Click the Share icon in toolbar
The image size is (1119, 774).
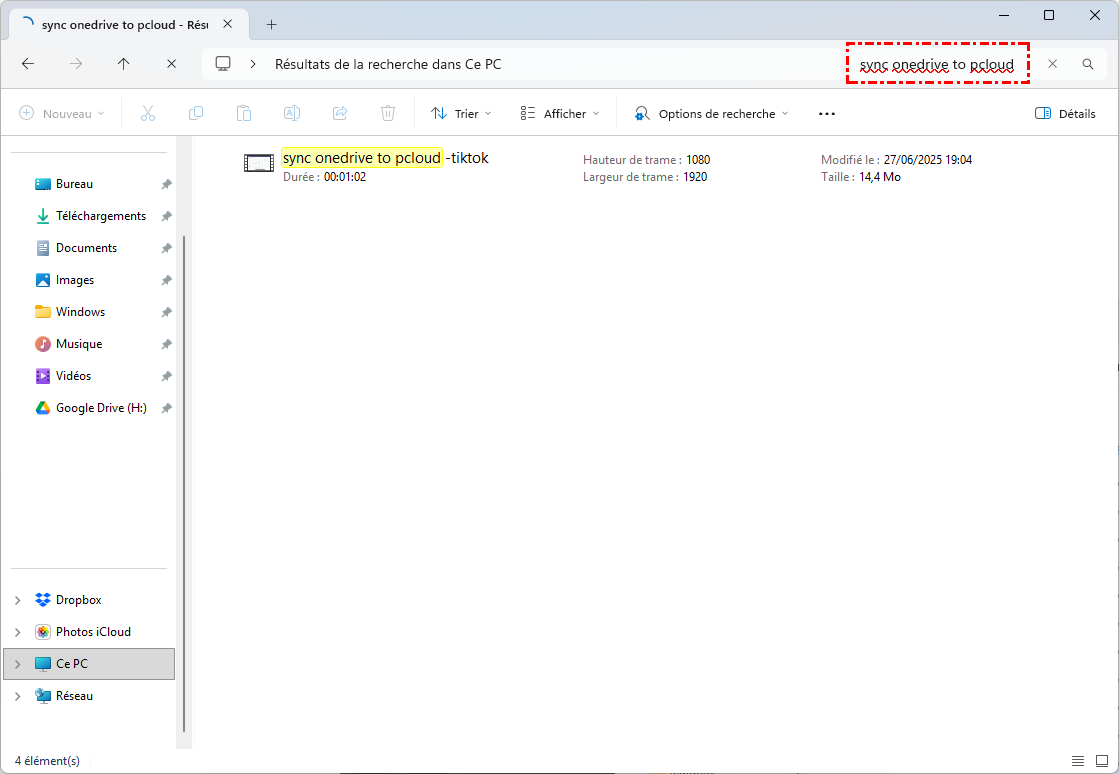click(340, 114)
